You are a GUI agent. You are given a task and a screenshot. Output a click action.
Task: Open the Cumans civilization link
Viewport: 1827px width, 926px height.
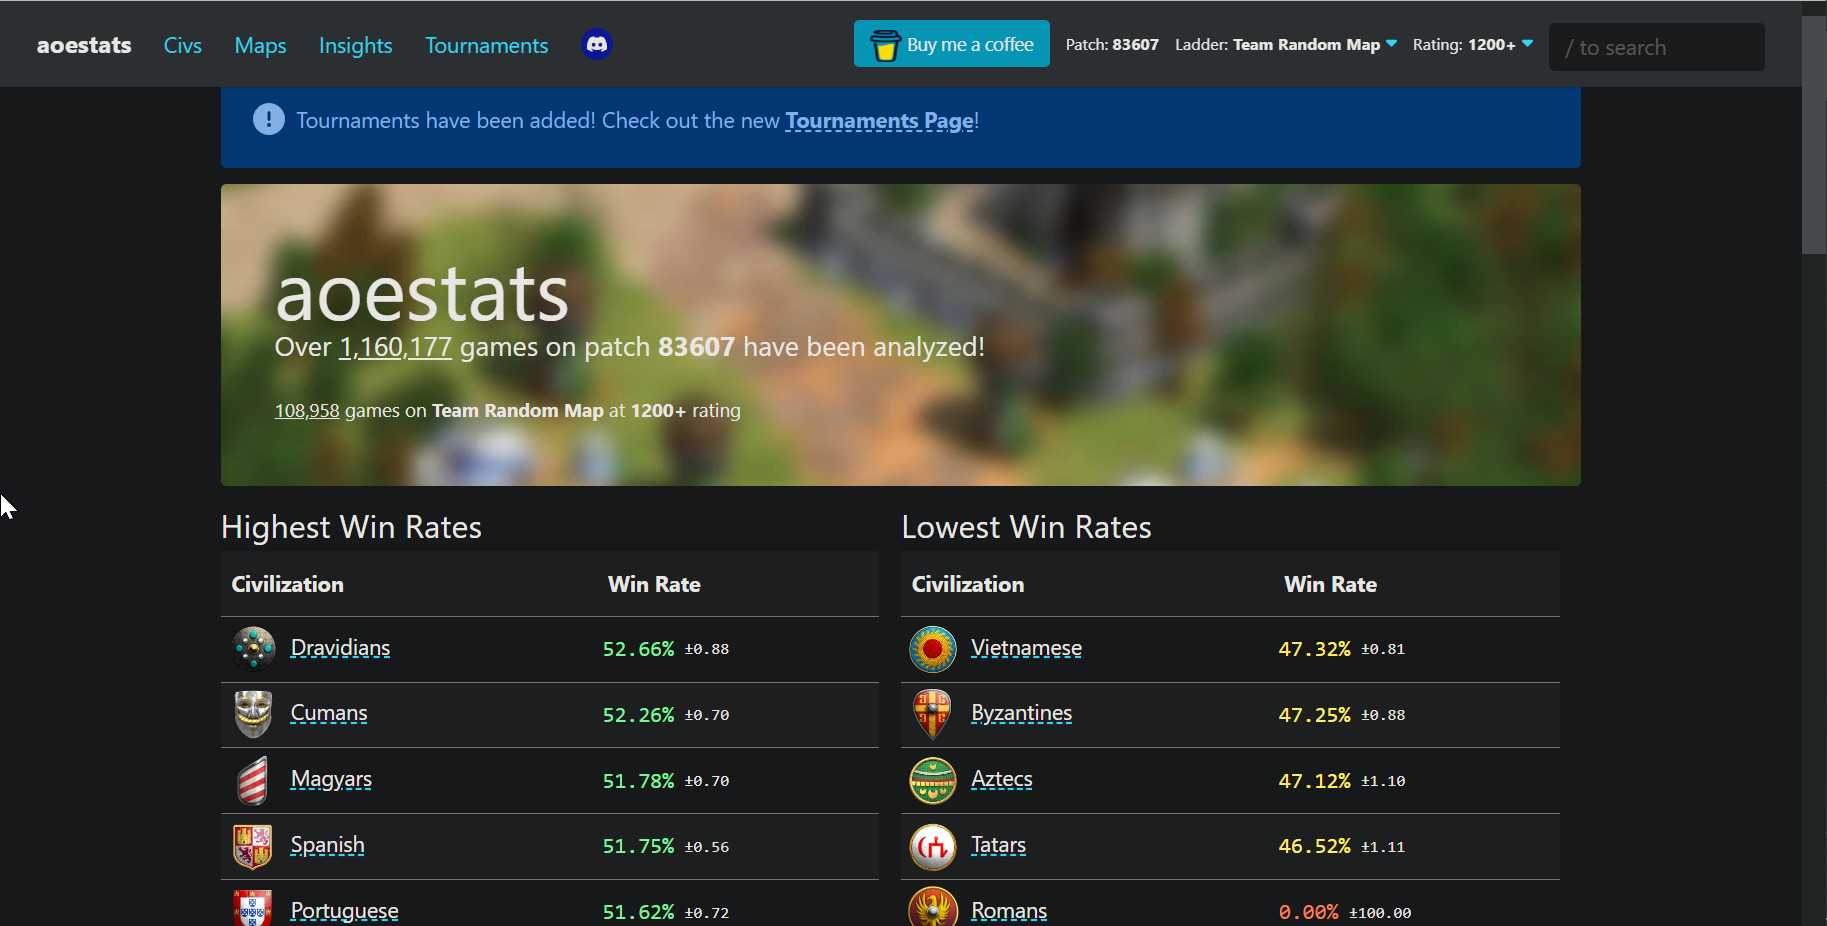coord(329,713)
